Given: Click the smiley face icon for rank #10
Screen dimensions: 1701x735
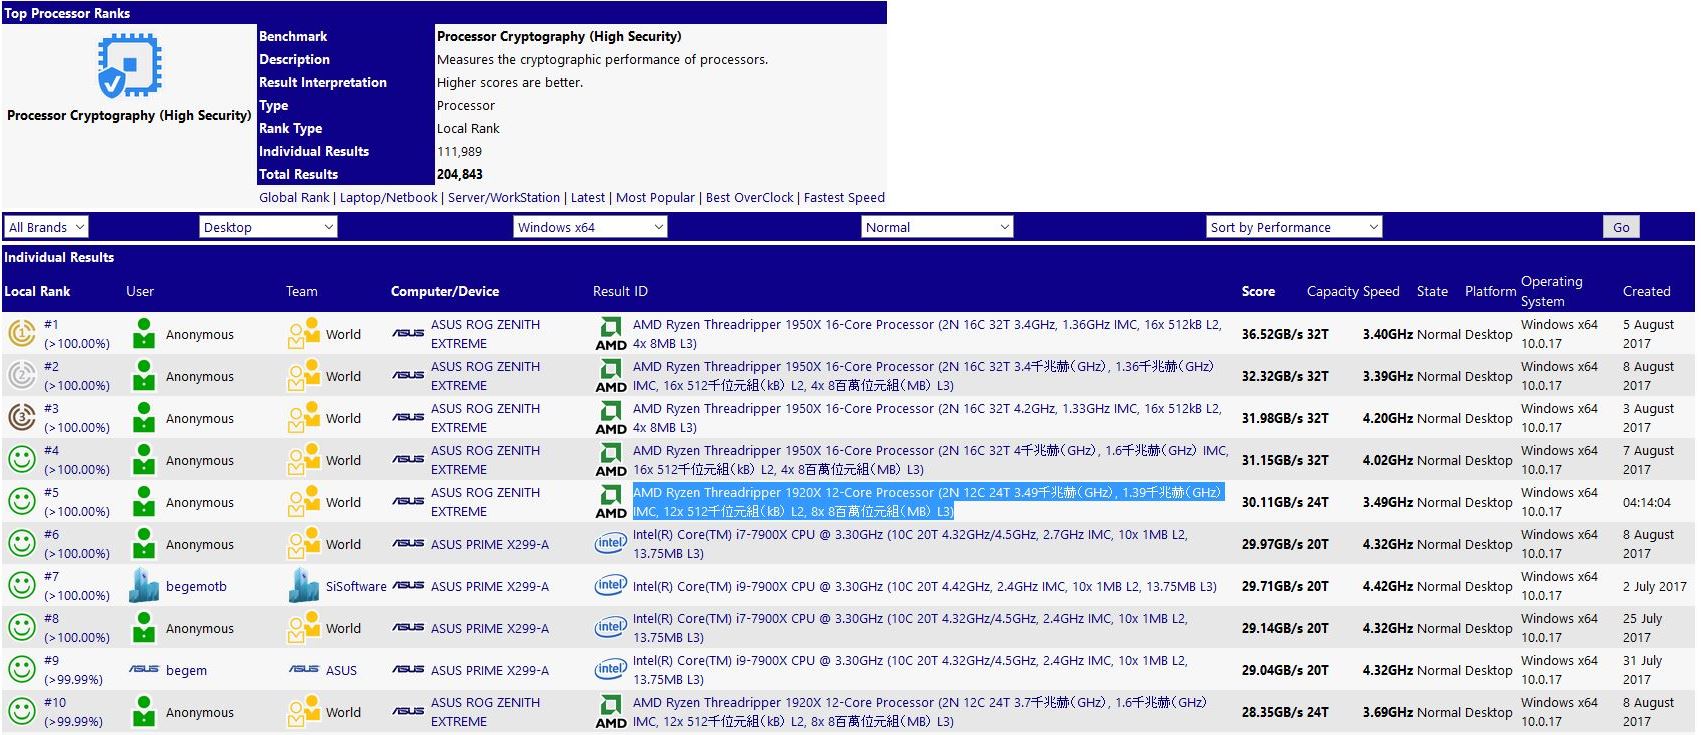Looking at the screenshot, I should point(21,711).
